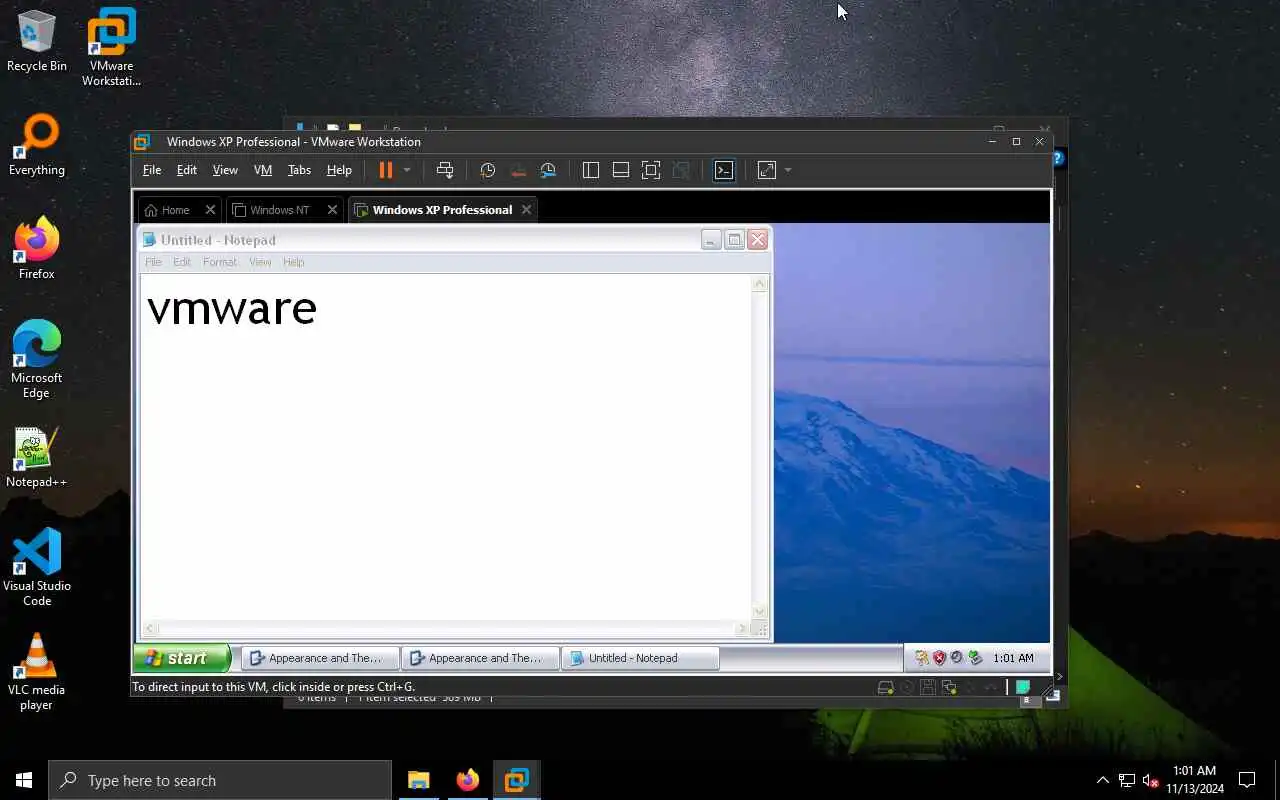The width and height of the screenshot is (1280, 800).
Task: Close the Windows XP Professional tab
Action: [526, 210]
